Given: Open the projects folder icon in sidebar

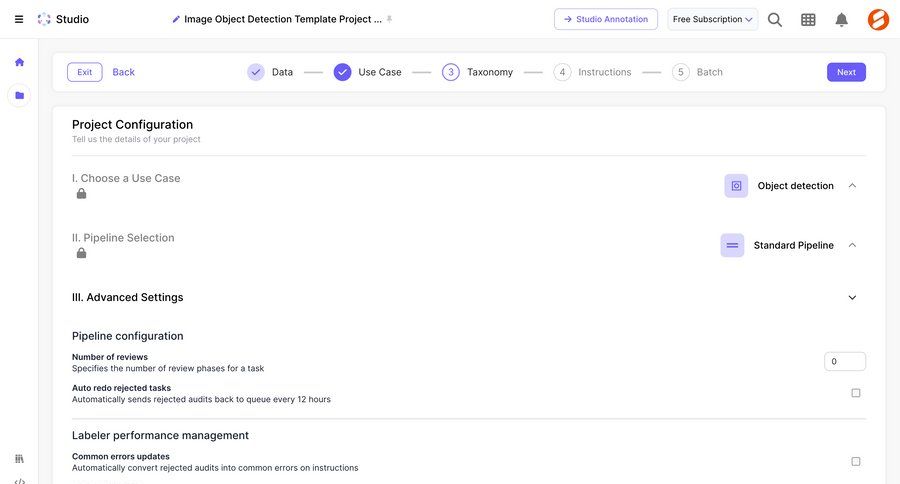Looking at the screenshot, I should pos(19,96).
